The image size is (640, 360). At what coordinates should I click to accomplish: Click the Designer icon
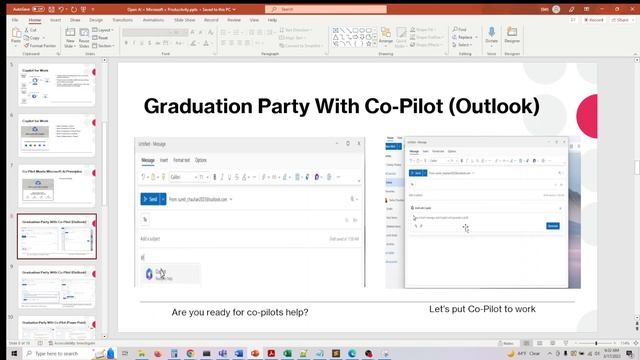pyautogui.click(x=512, y=32)
